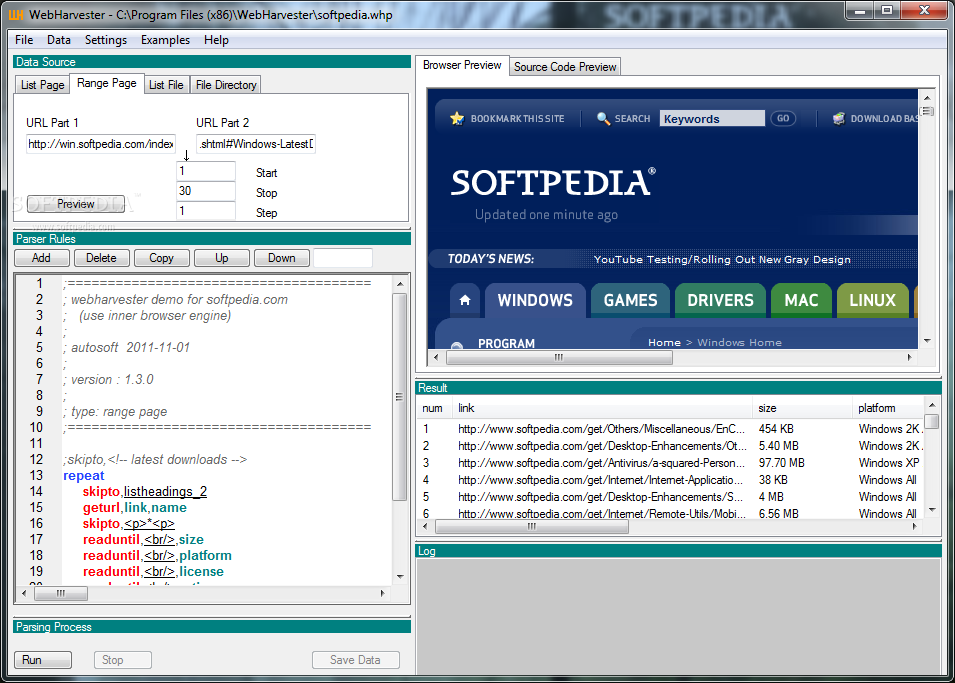Screen dimensions: 955x683
Task: Focus the Stop value field
Action: click(206, 191)
